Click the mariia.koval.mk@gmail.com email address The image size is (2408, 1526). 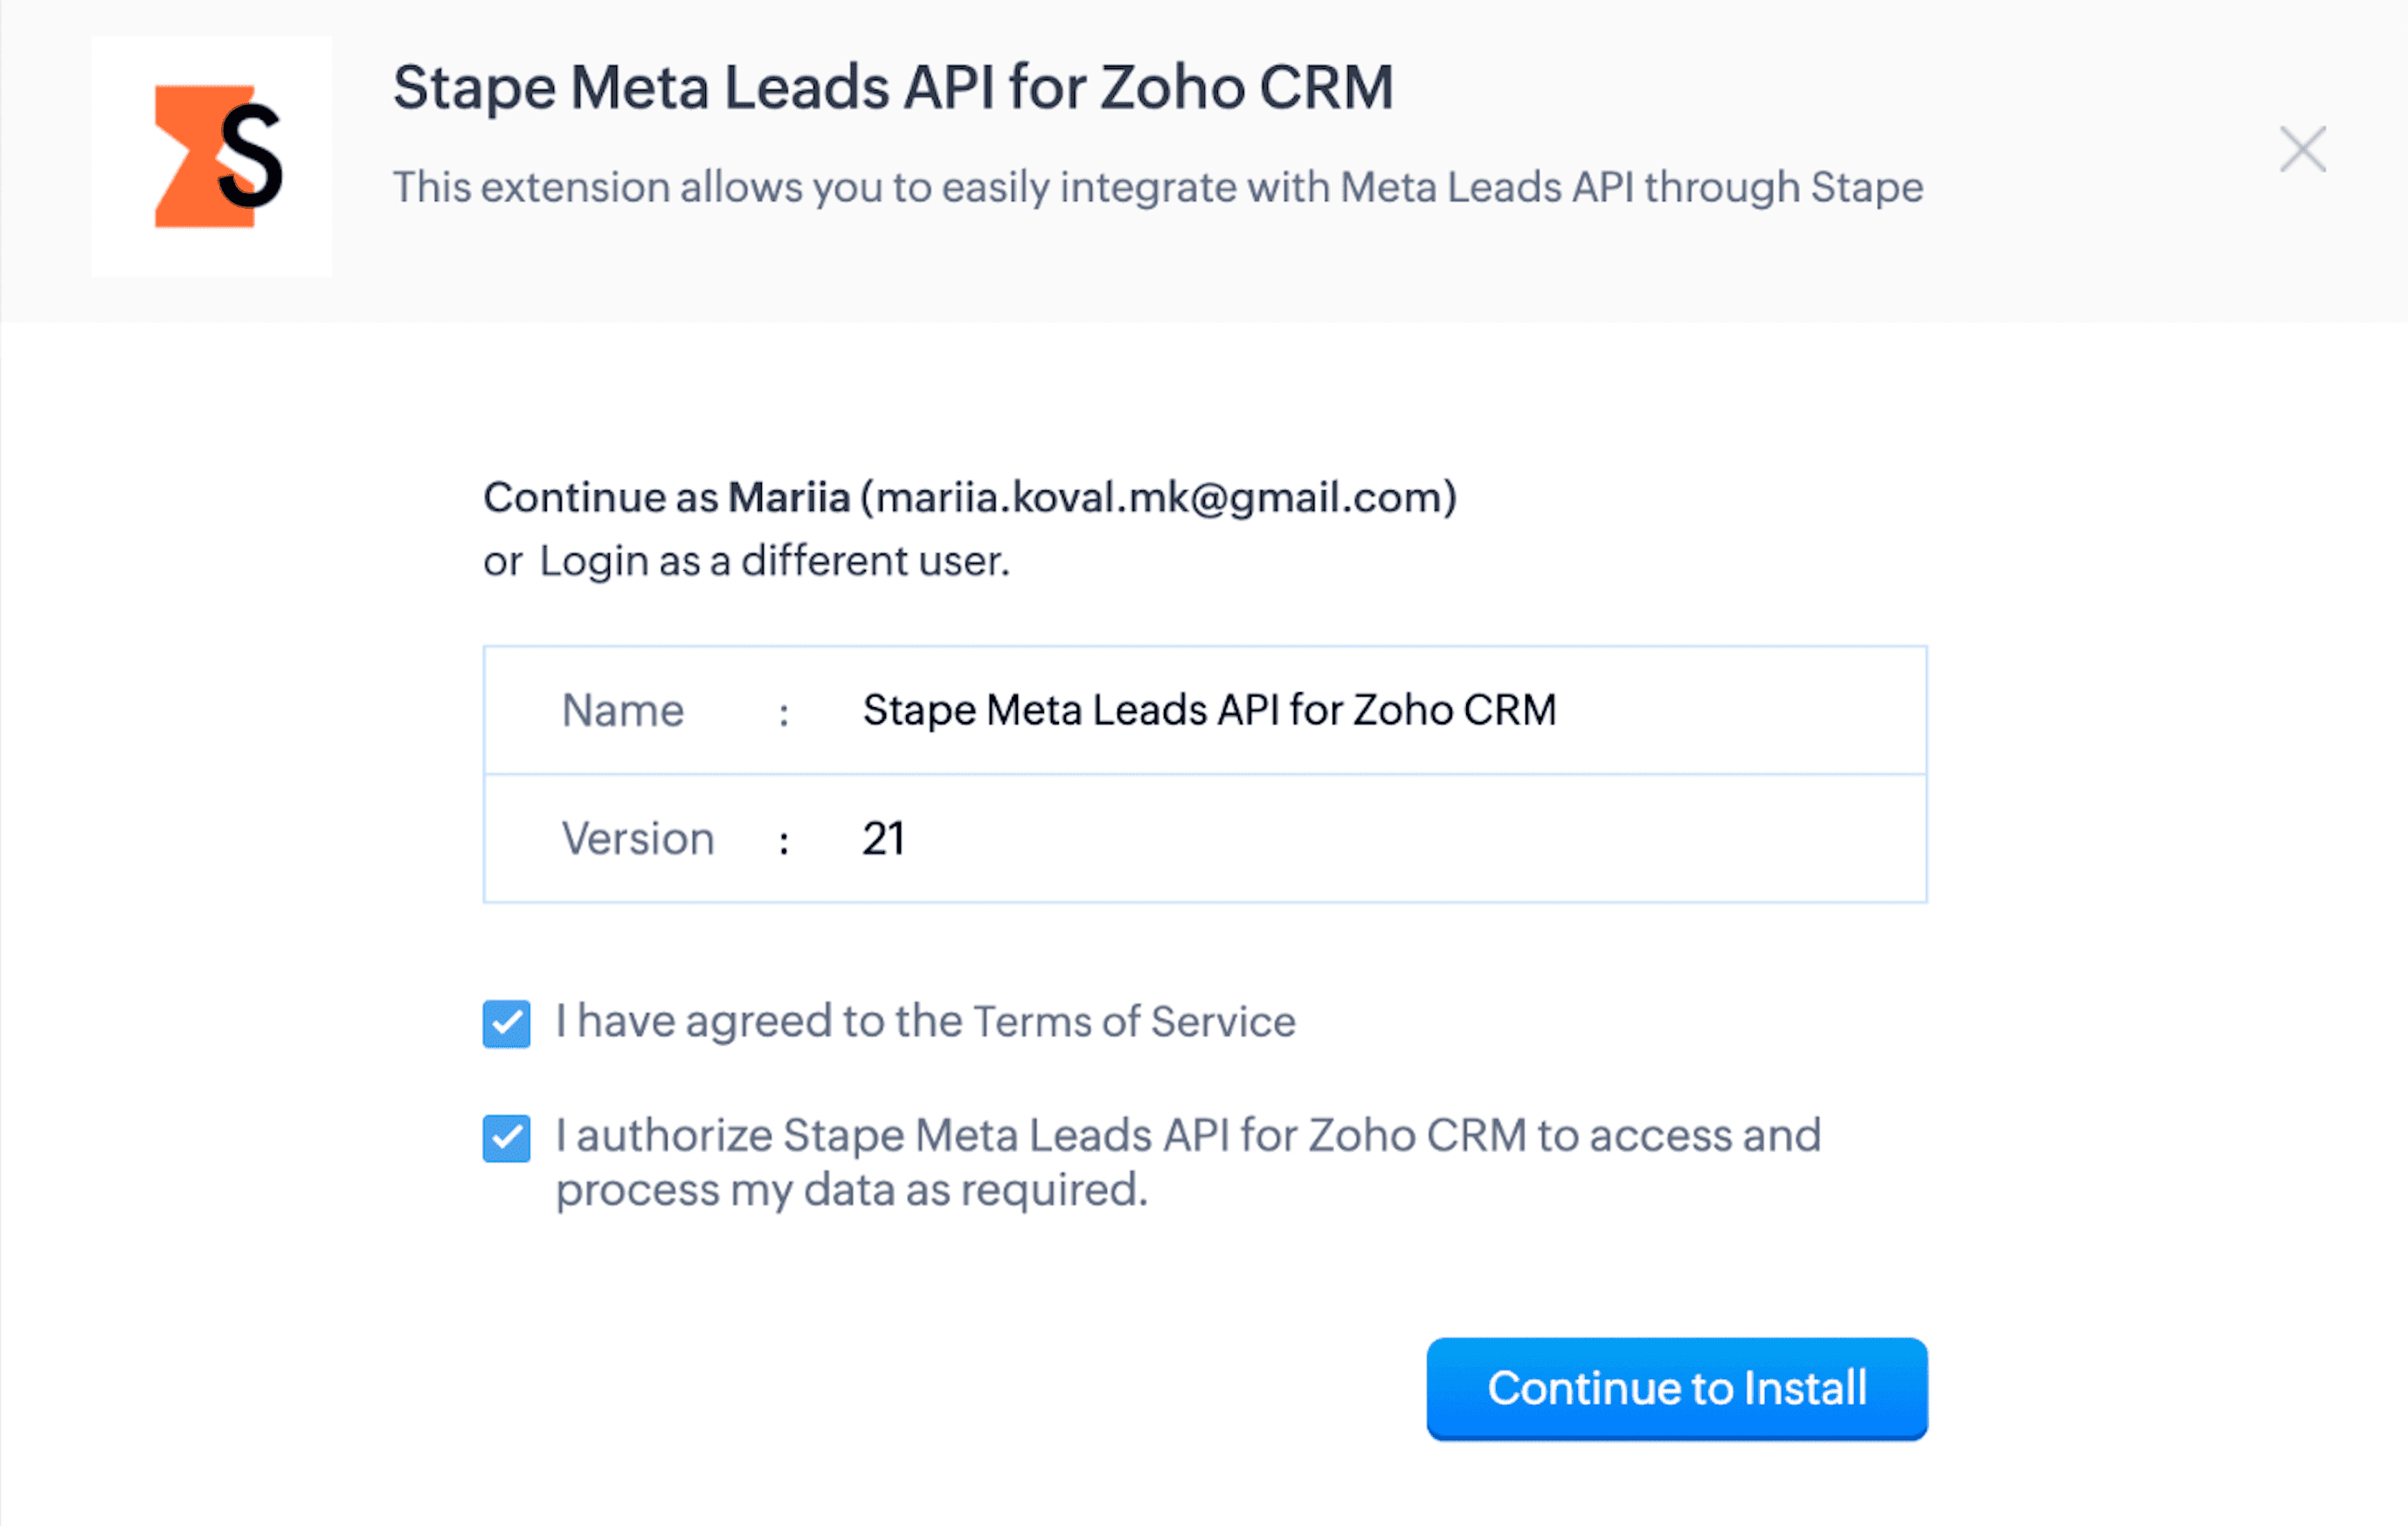tap(1159, 497)
